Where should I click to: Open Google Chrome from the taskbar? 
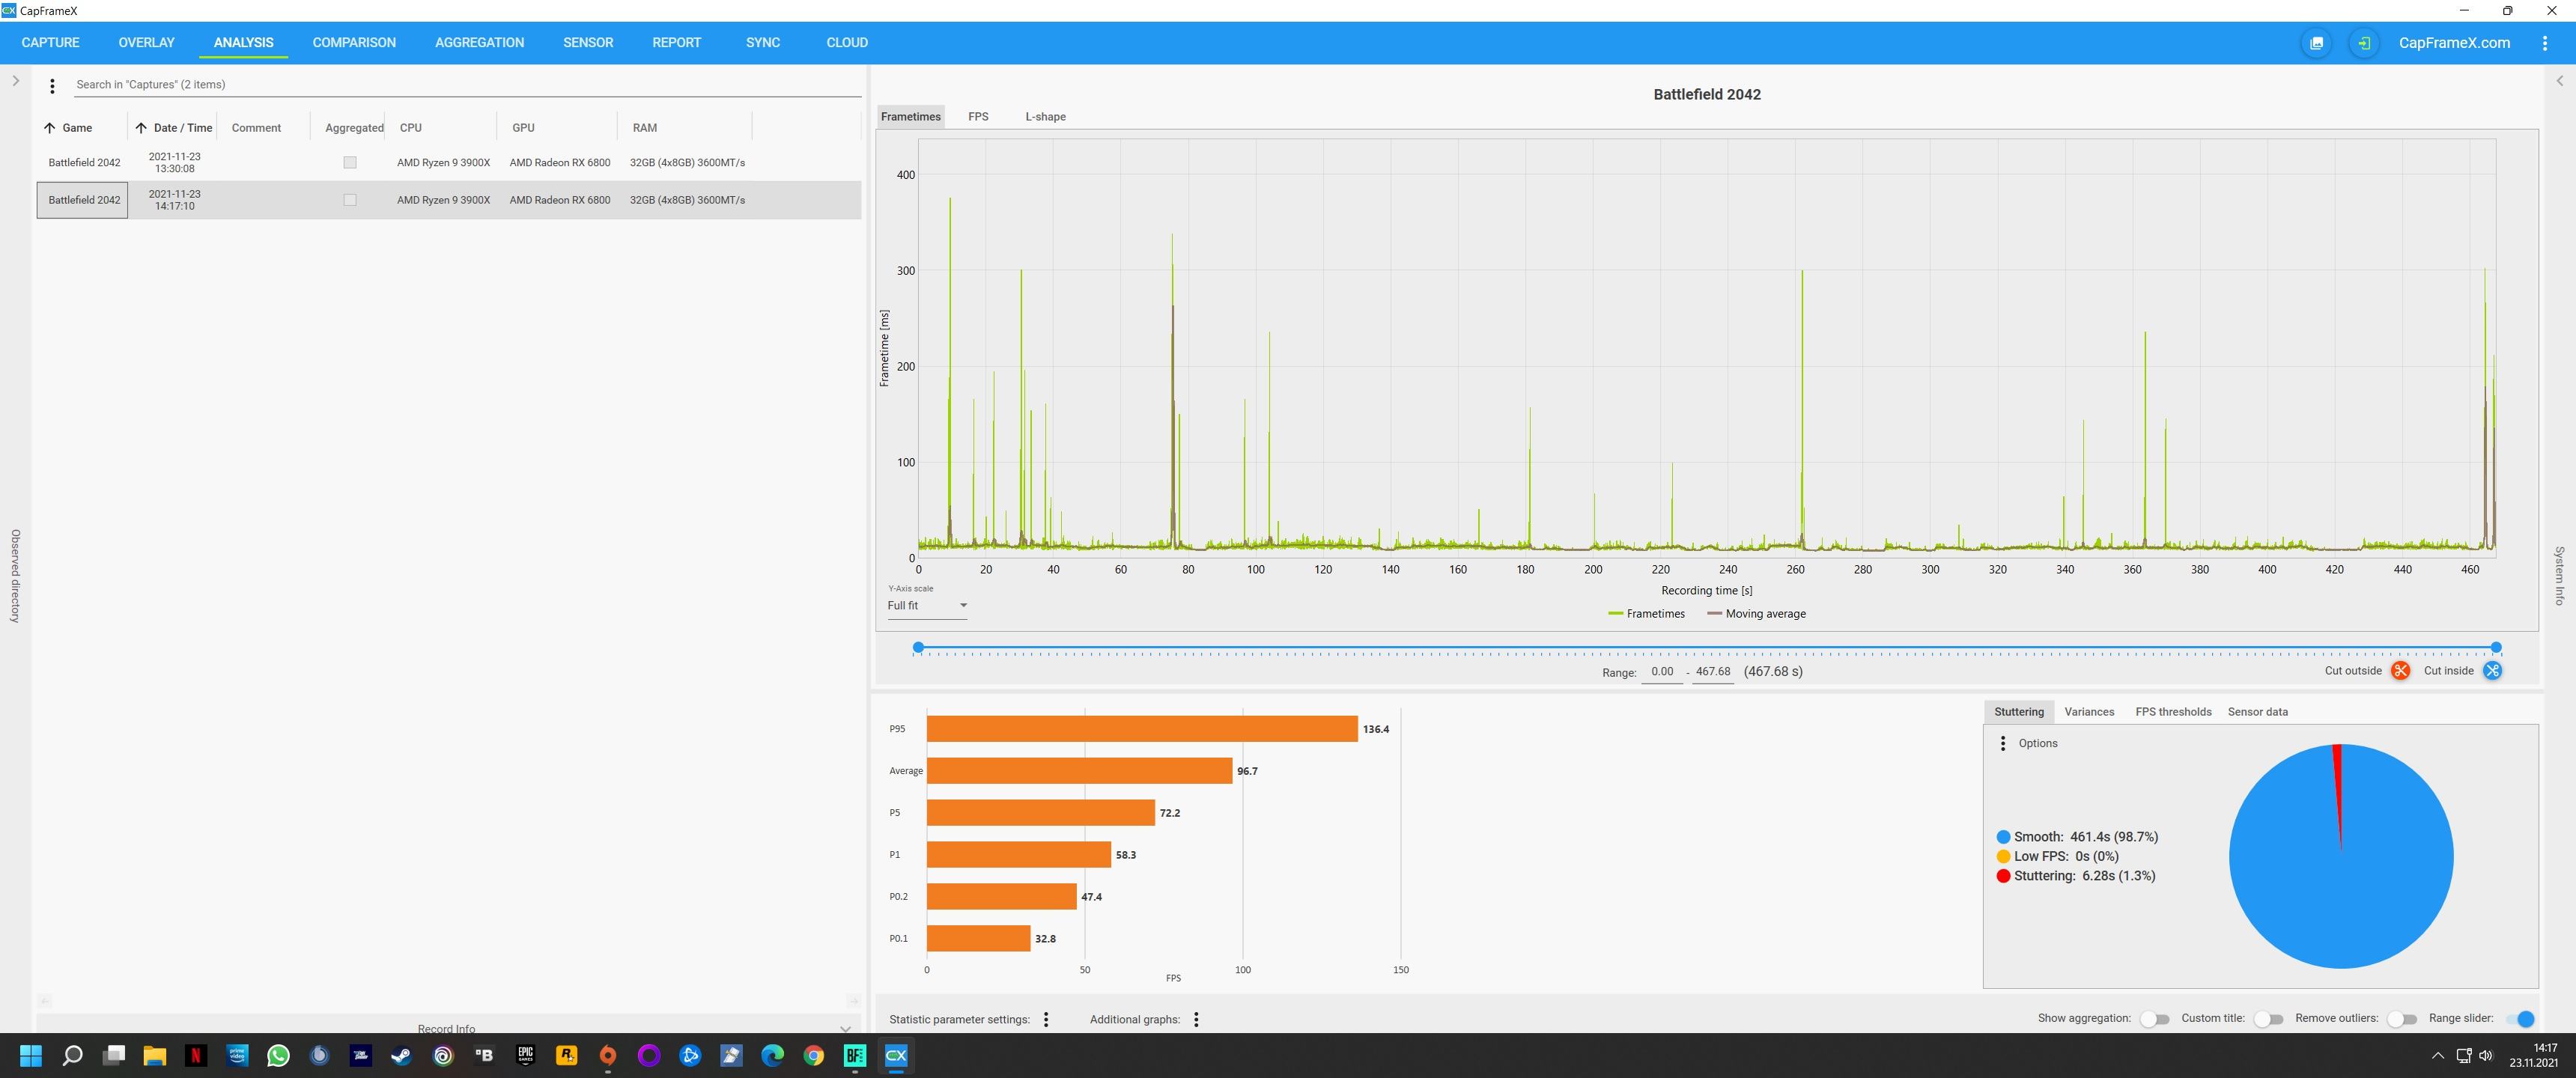[814, 1055]
